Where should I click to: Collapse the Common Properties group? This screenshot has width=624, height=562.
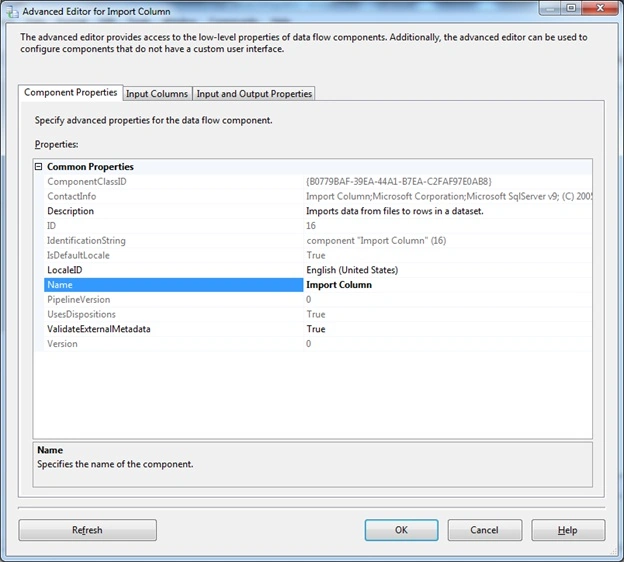tap(39, 166)
